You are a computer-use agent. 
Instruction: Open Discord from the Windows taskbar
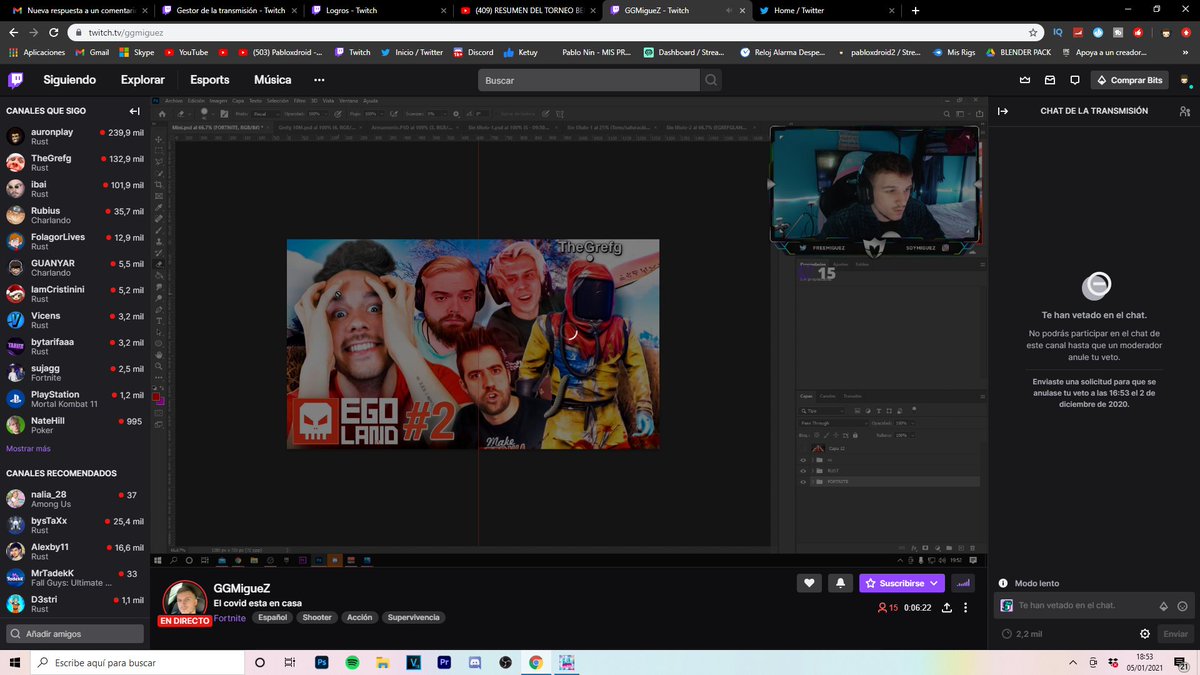pos(475,662)
